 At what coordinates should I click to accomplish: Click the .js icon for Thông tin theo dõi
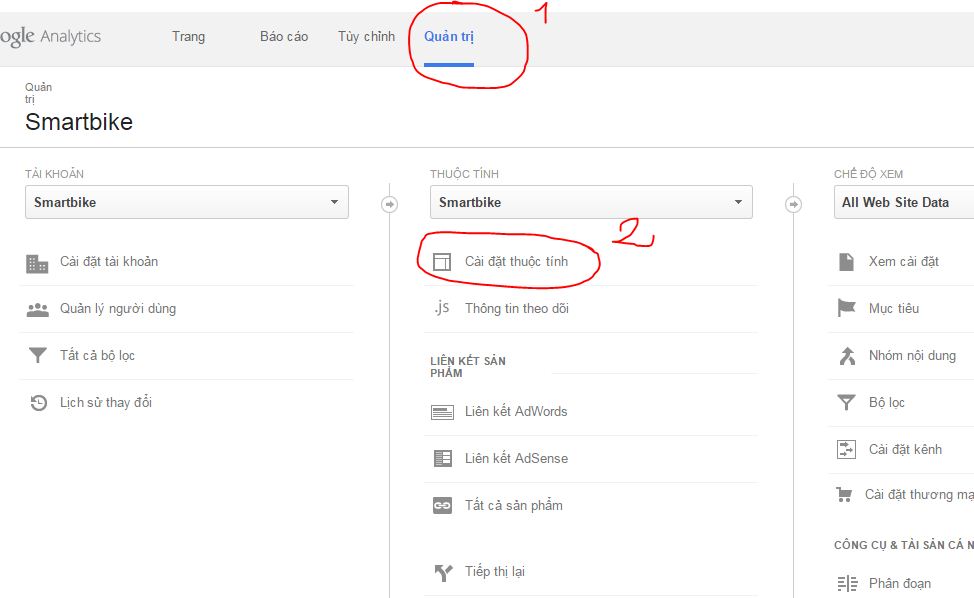pos(442,307)
